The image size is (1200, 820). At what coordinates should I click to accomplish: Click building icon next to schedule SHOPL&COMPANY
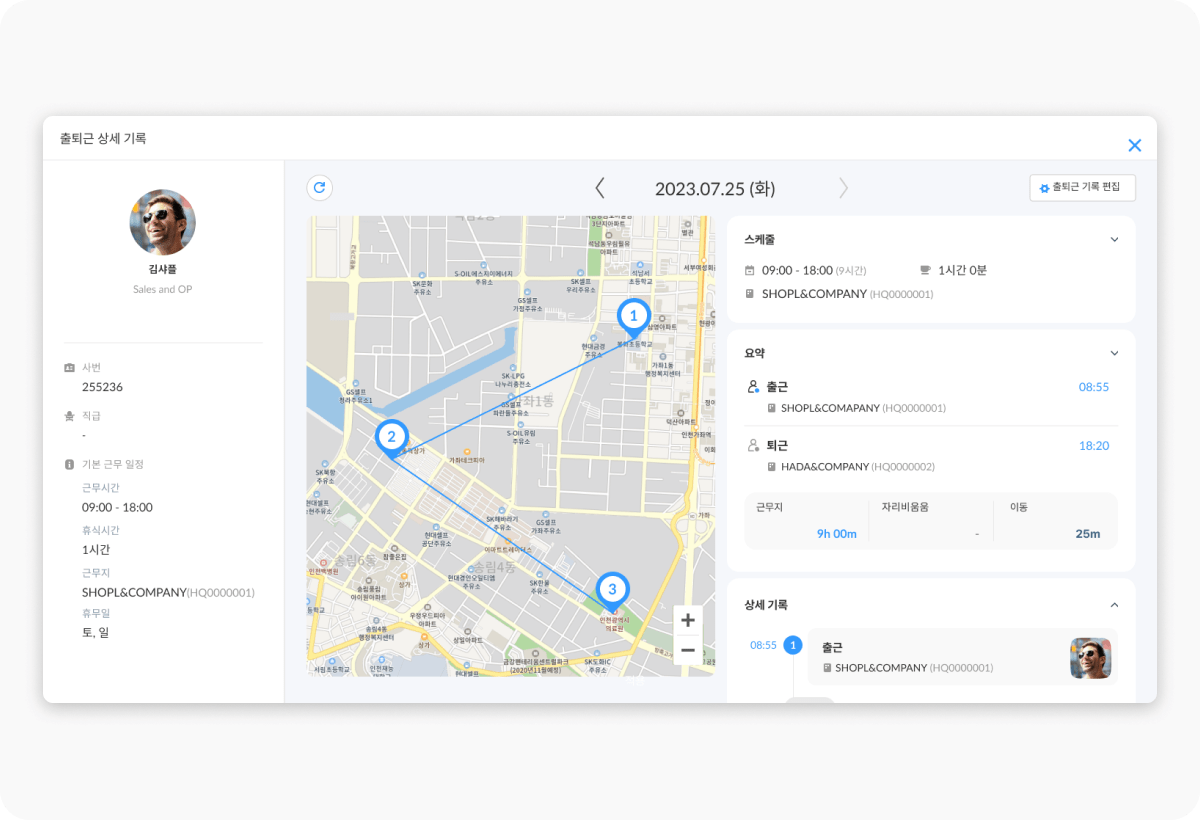[750, 294]
